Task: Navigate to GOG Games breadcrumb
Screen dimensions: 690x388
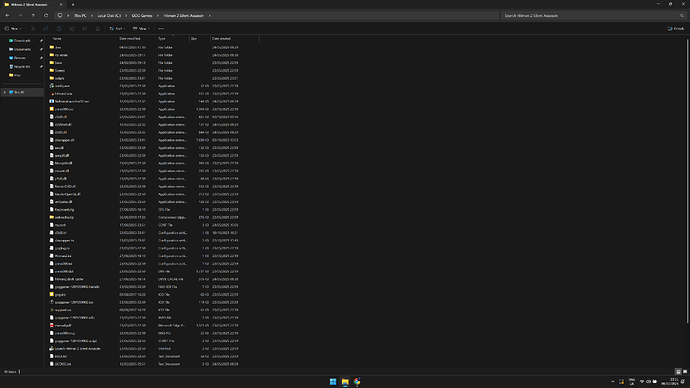Action: 142,15
